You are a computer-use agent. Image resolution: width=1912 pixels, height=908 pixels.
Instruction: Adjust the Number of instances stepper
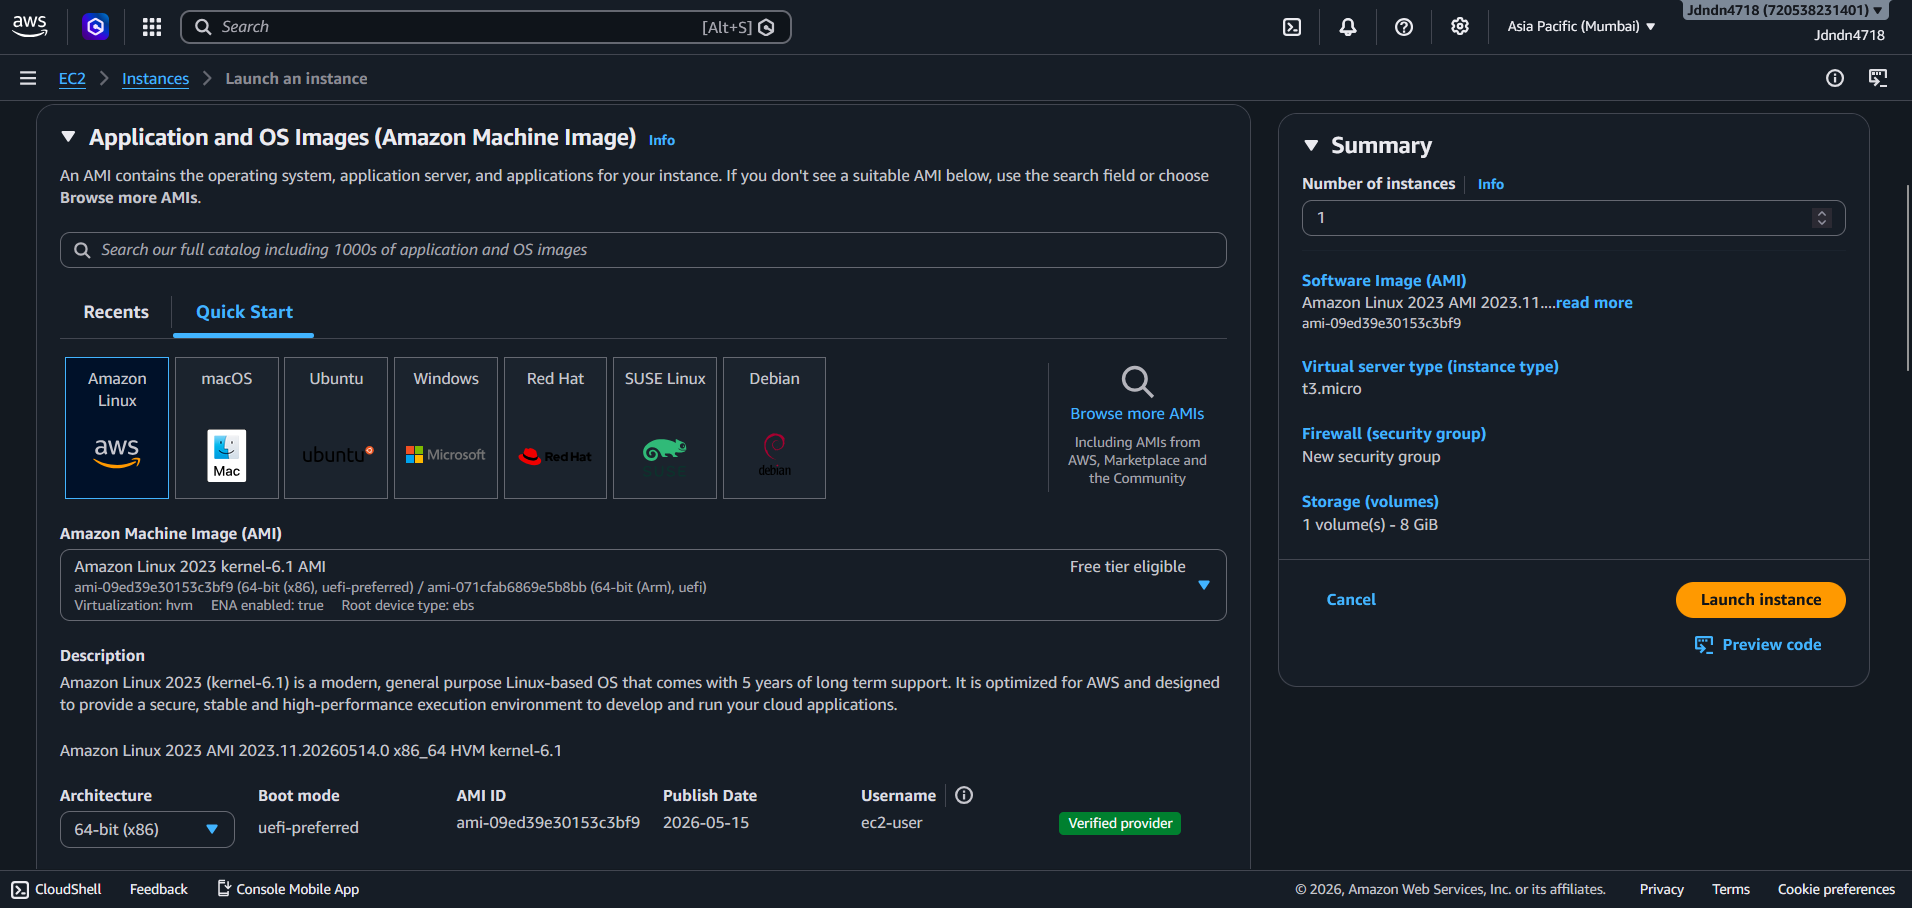tap(1822, 218)
